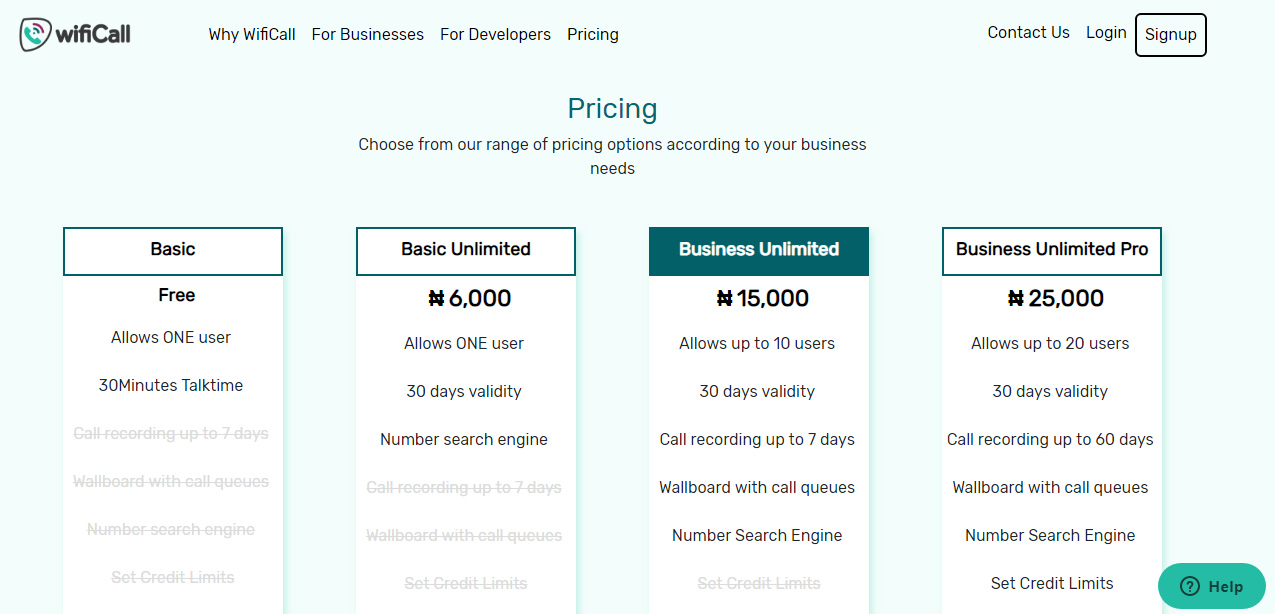The image size is (1275, 614).
Task: Go to For Businesses page
Action: (368, 34)
